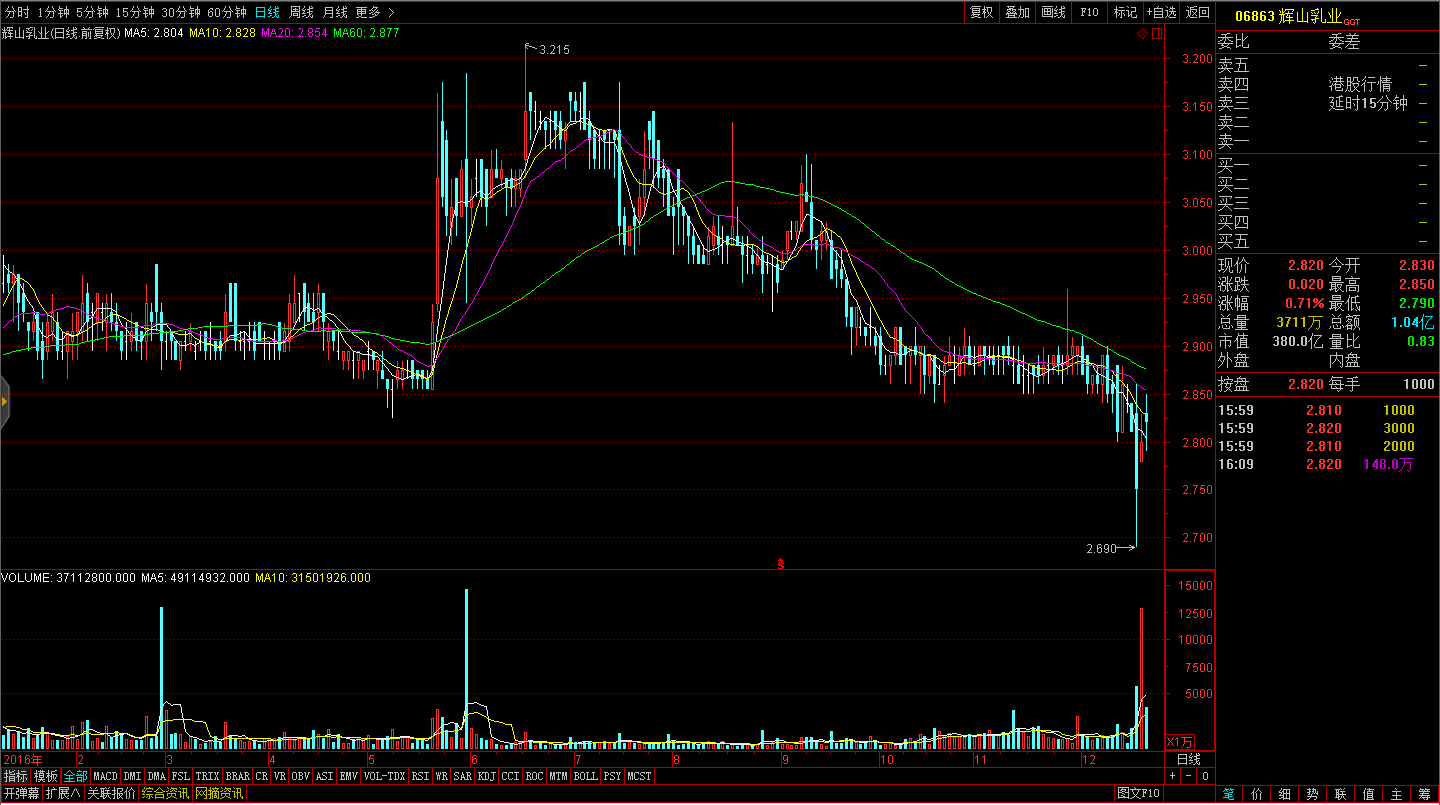This screenshot has width=1440, height=805.
Task: Toggle the CR indicator
Action: tap(262, 776)
